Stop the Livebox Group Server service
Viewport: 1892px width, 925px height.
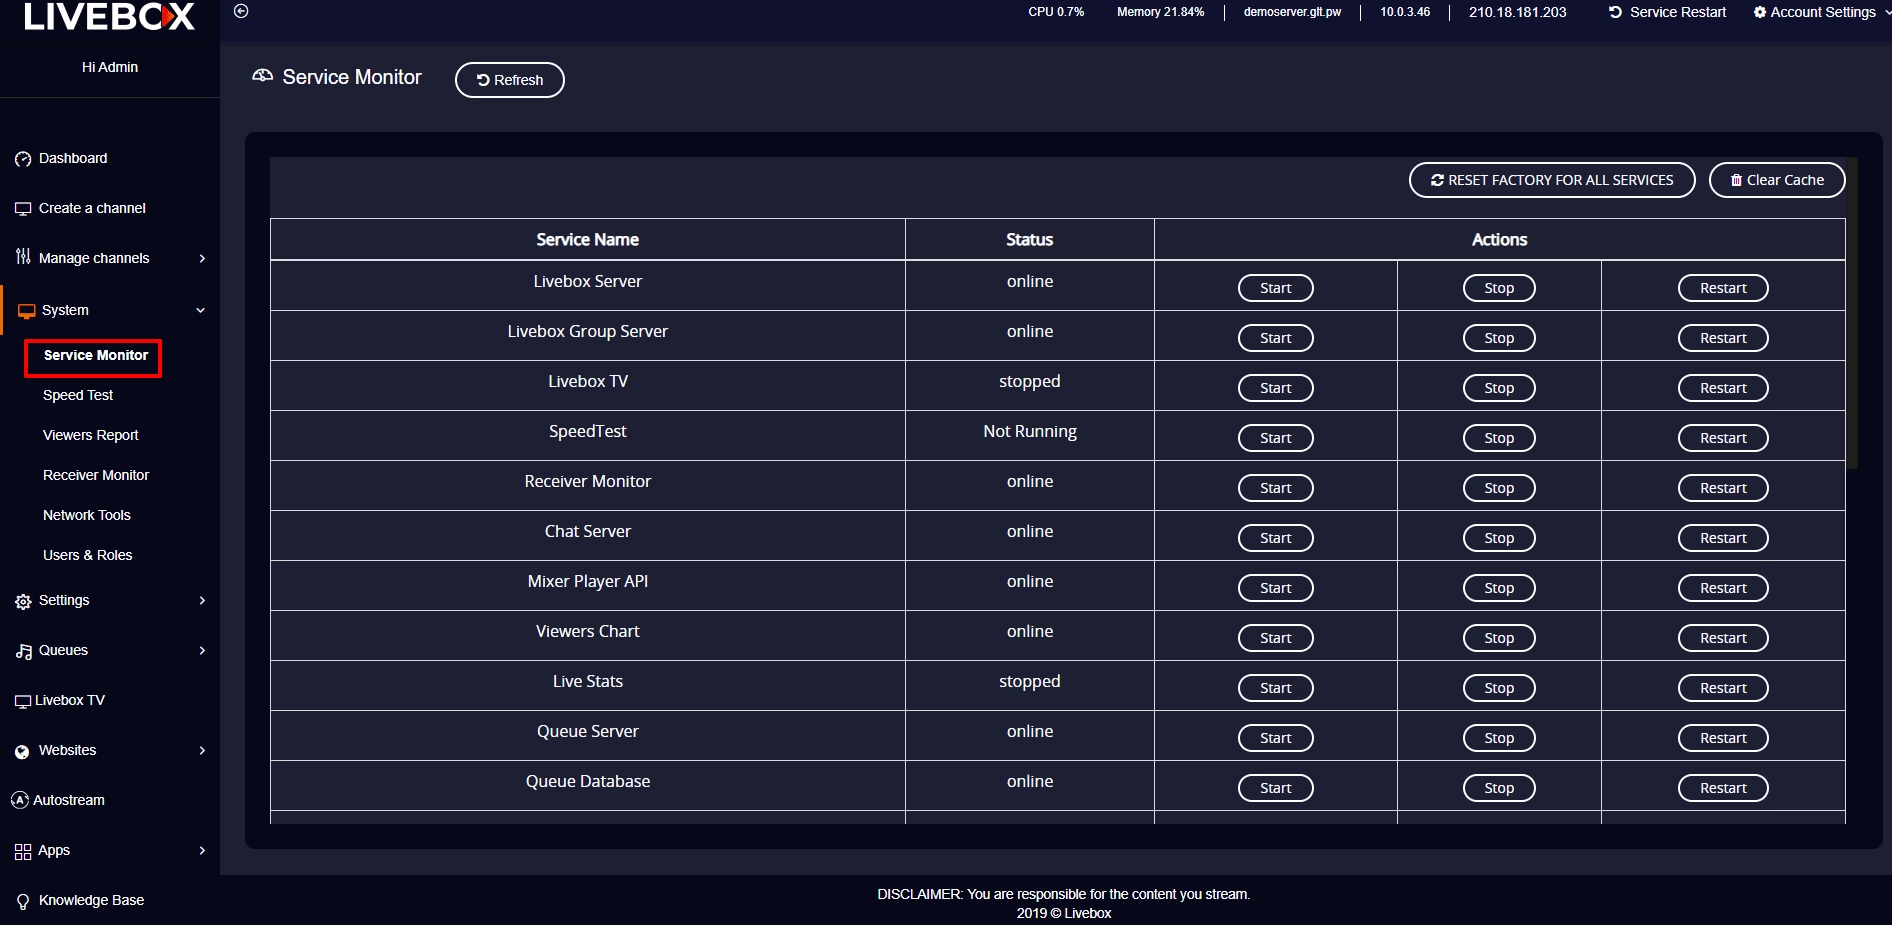1499,338
